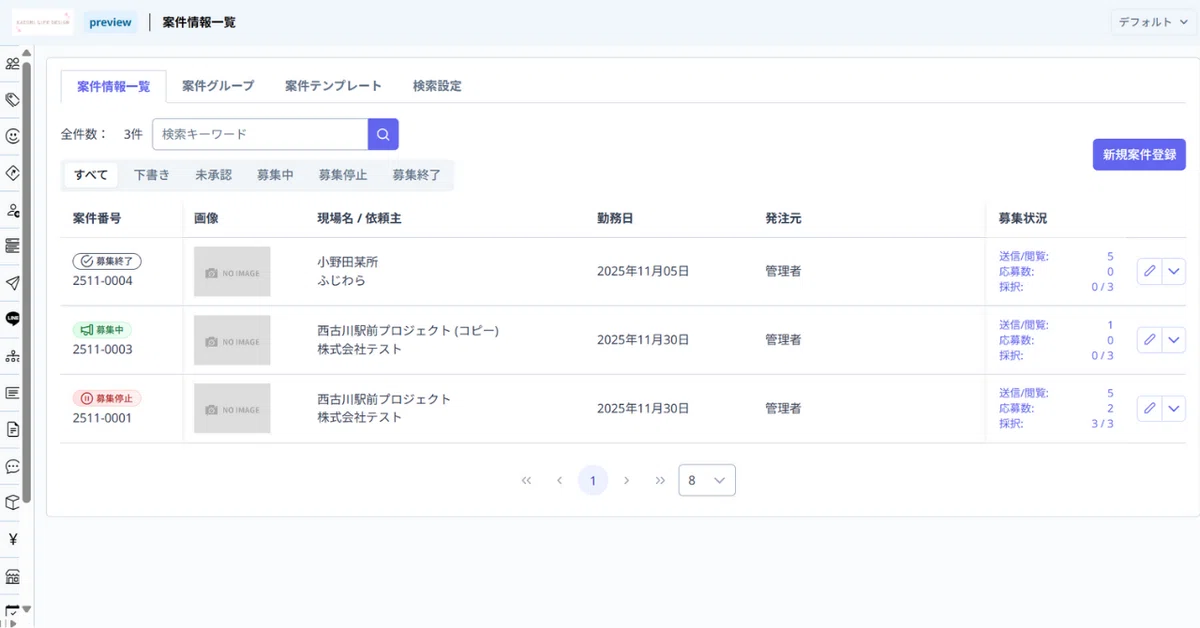
Task: Open the paper plane send icon
Action: tap(13, 283)
